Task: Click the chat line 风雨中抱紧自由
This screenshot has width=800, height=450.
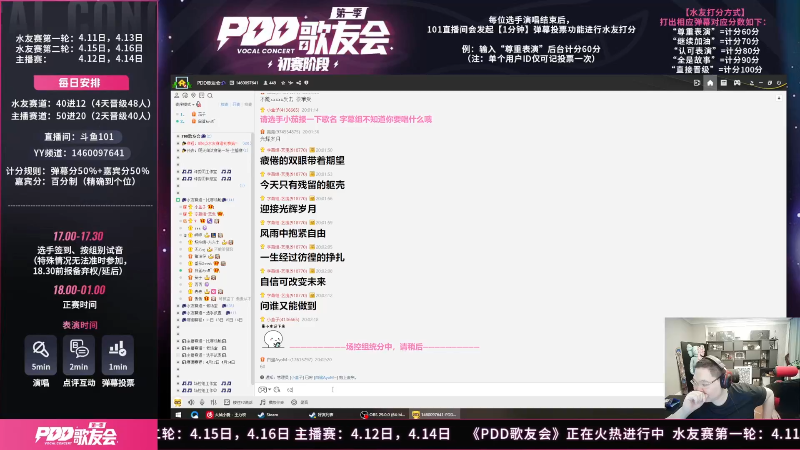Action: [292, 233]
